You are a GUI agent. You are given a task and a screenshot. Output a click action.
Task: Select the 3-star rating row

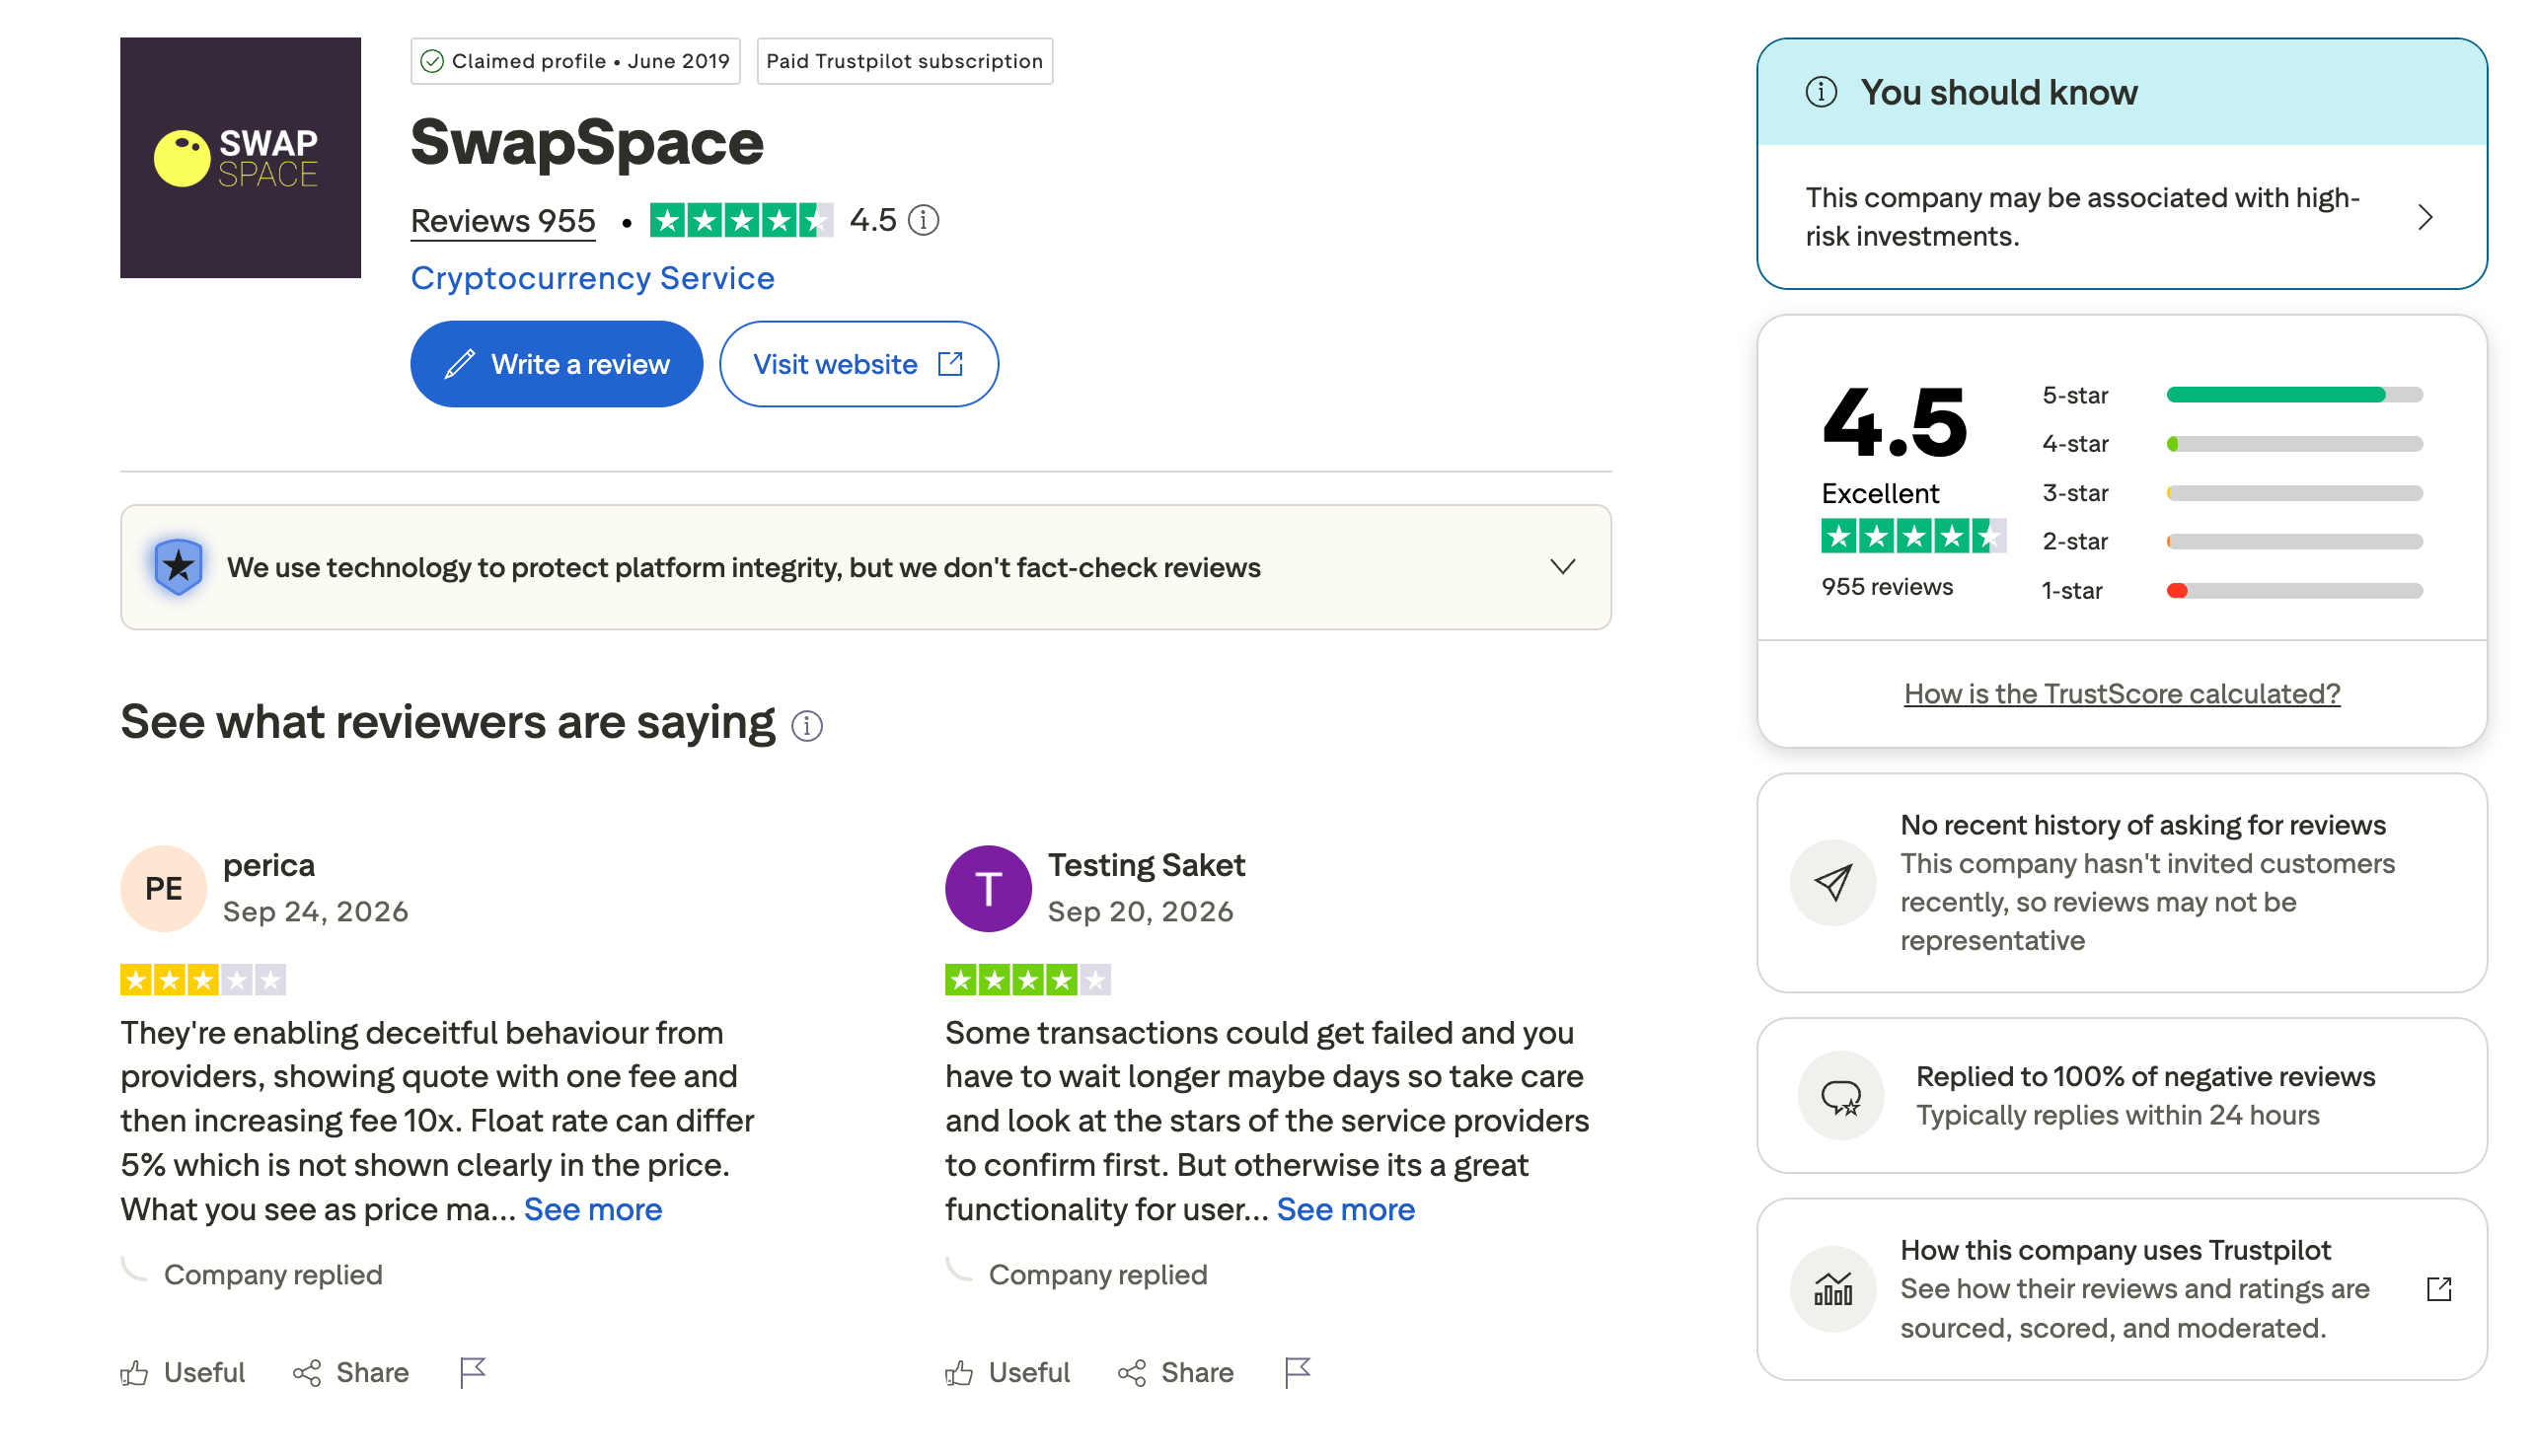coord(2232,493)
